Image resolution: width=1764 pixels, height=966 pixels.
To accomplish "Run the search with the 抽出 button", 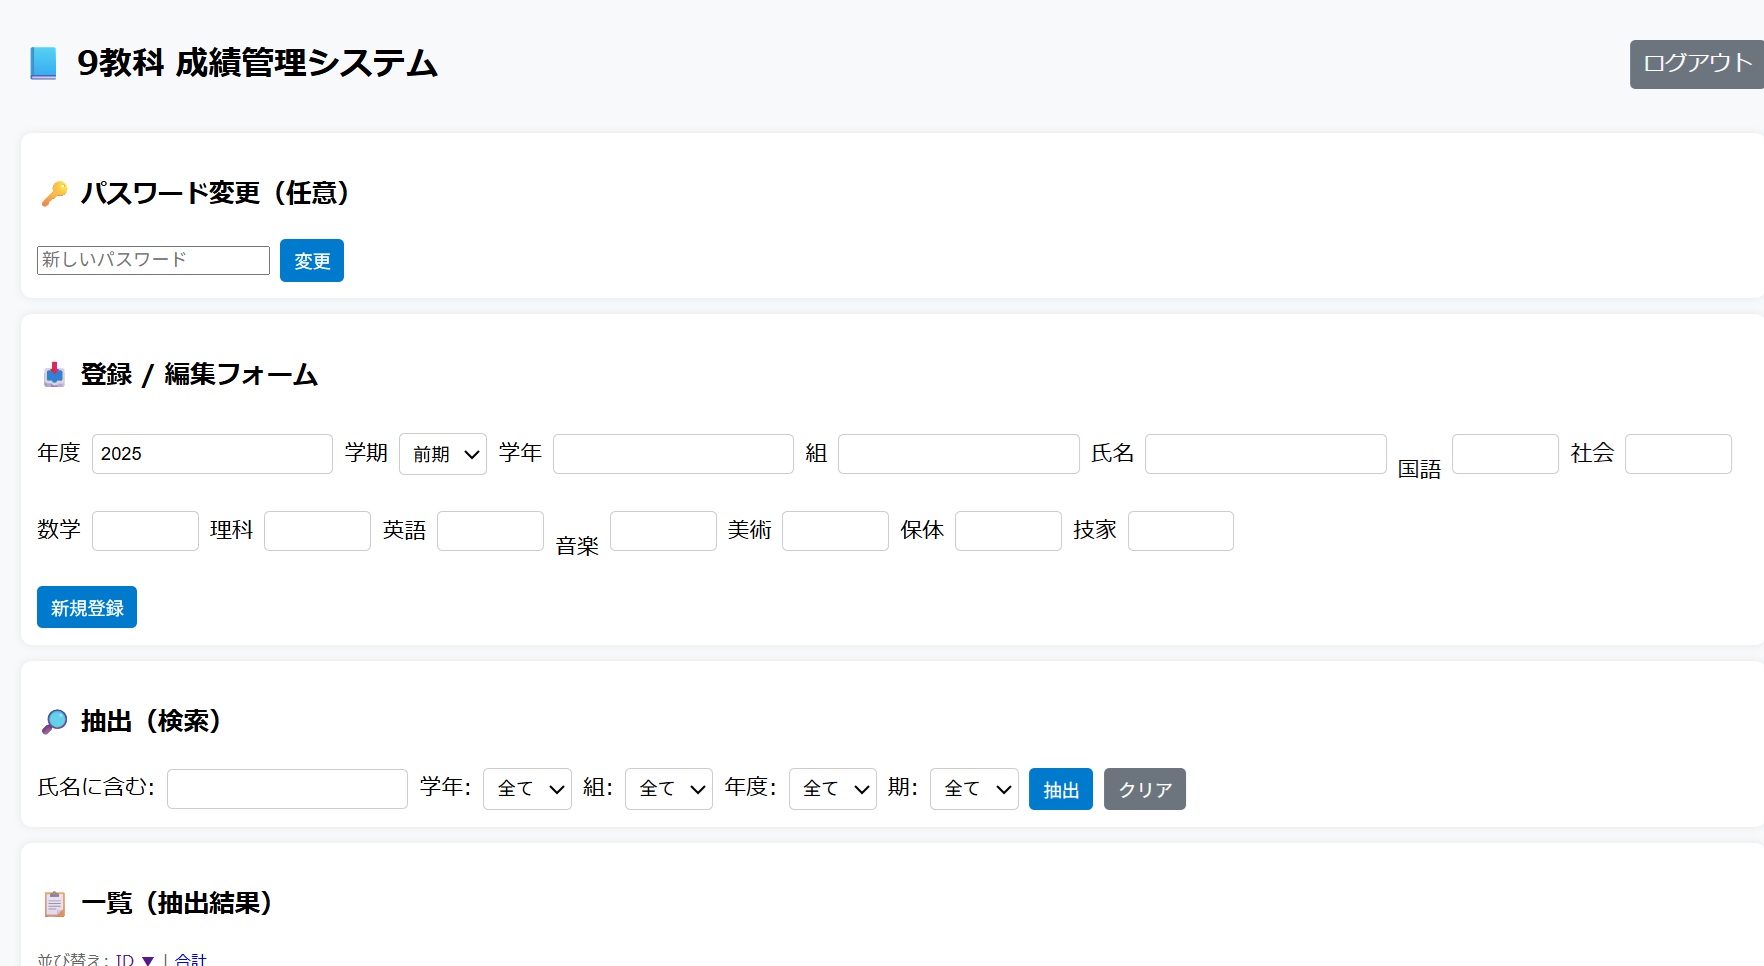I will pos(1060,790).
